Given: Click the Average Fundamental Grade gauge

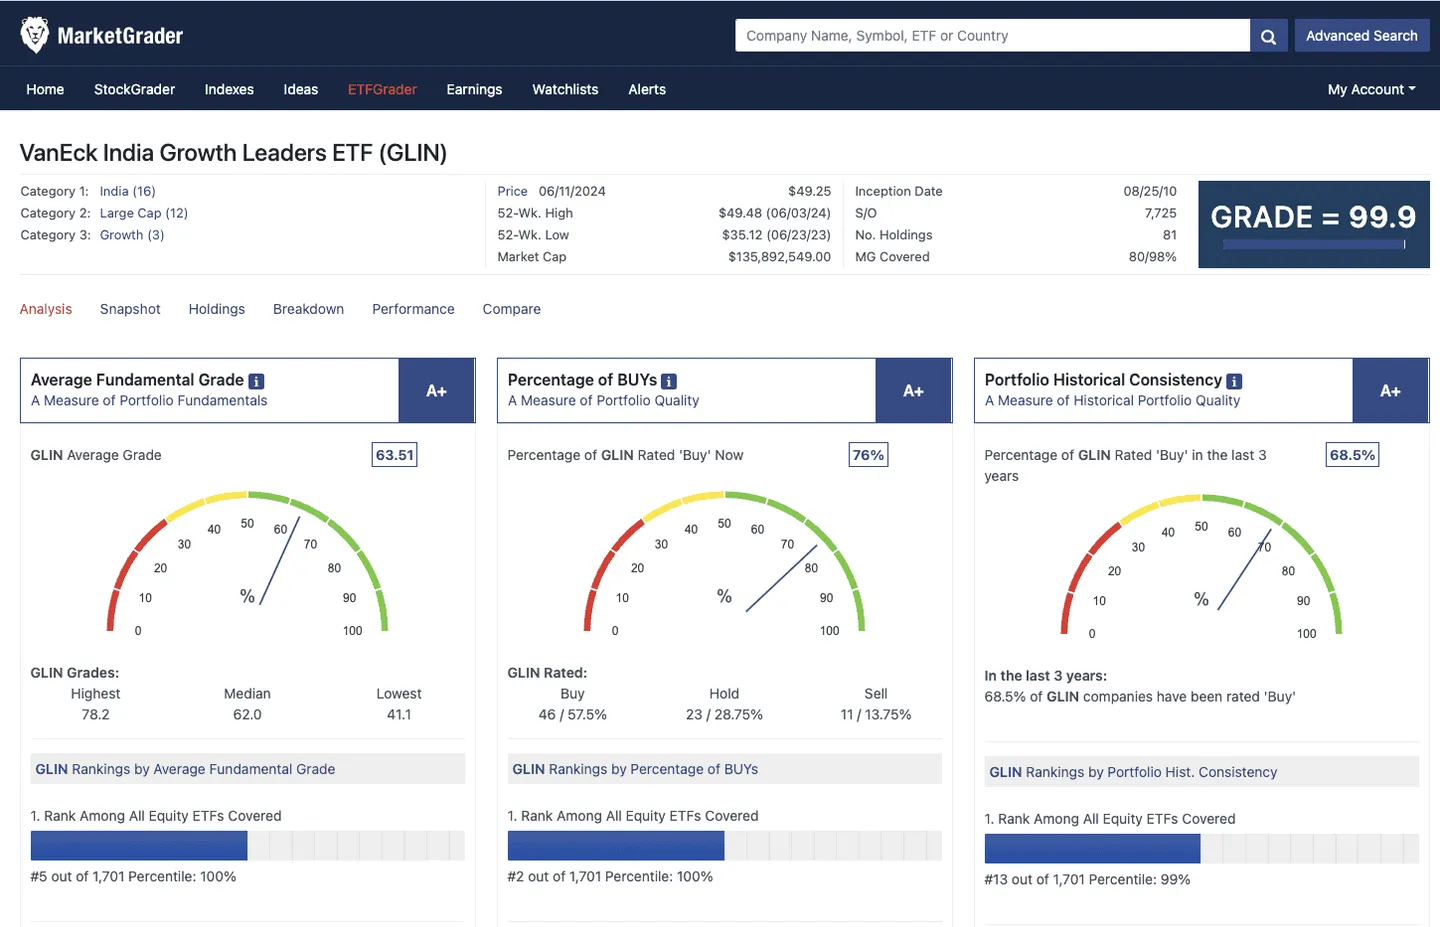Looking at the screenshot, I should click(247, 563).
